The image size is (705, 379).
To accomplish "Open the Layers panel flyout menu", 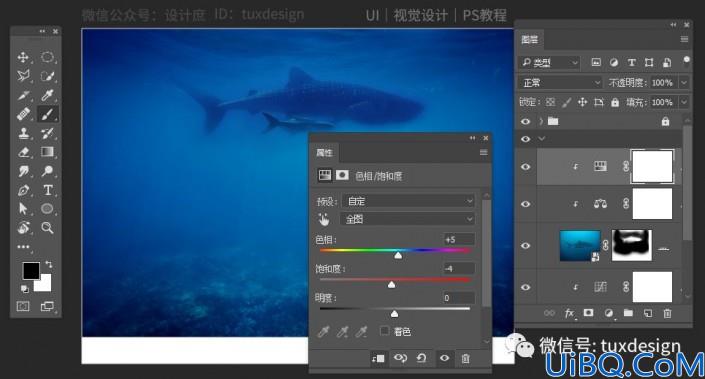I will click(684, 40).
